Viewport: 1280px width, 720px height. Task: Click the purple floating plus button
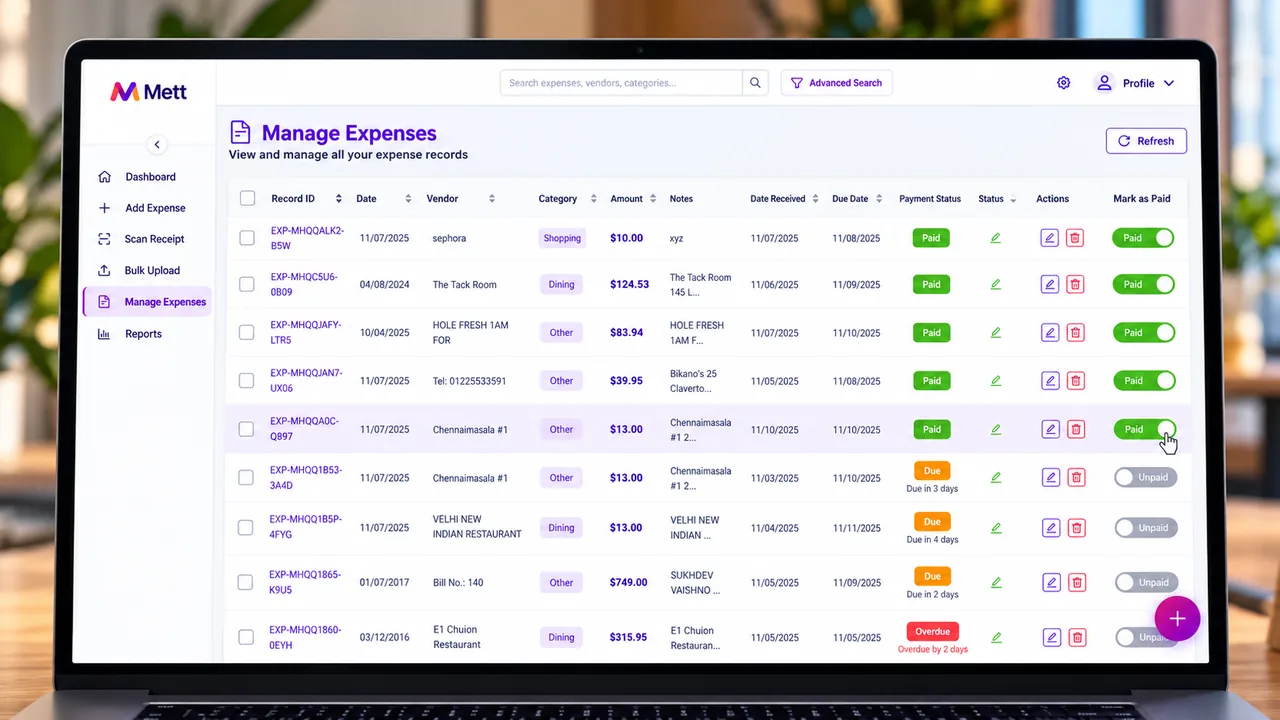[1177, 618]
